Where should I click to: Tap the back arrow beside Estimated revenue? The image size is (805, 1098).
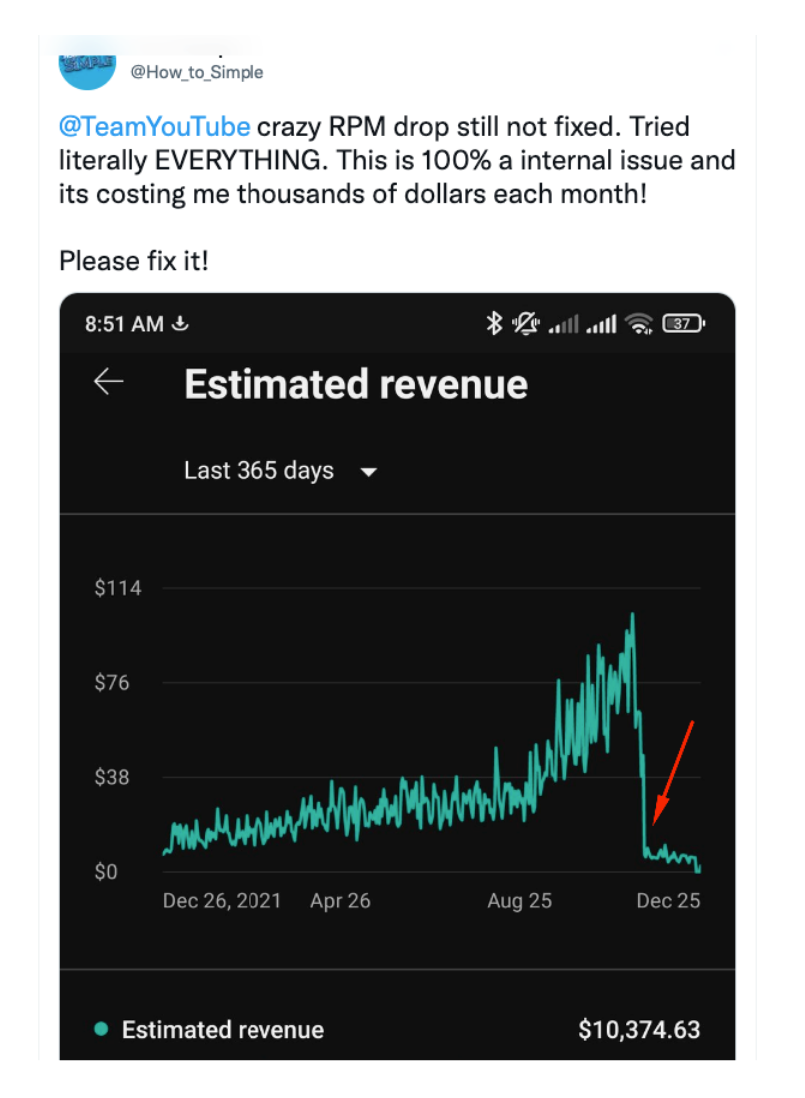[108, 382]
